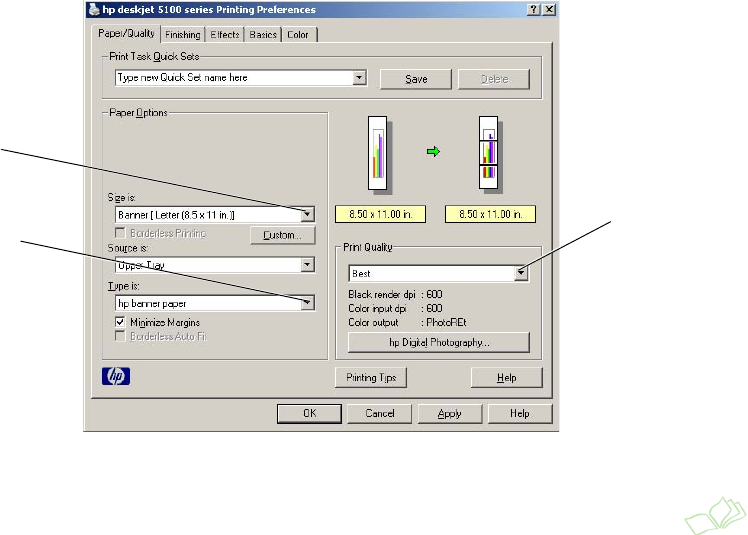
Task: Click the original page preview thumbnail
Action: coord(379,154)
